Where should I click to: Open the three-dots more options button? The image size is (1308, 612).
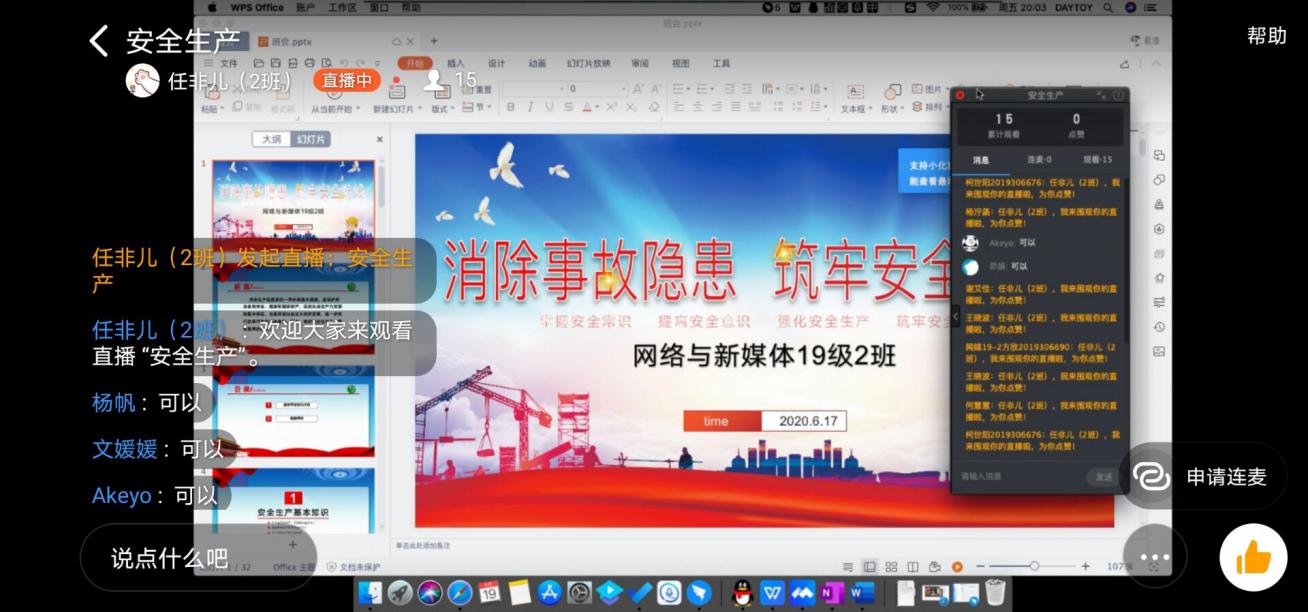pyautogui.click(x=1154, y=557)
